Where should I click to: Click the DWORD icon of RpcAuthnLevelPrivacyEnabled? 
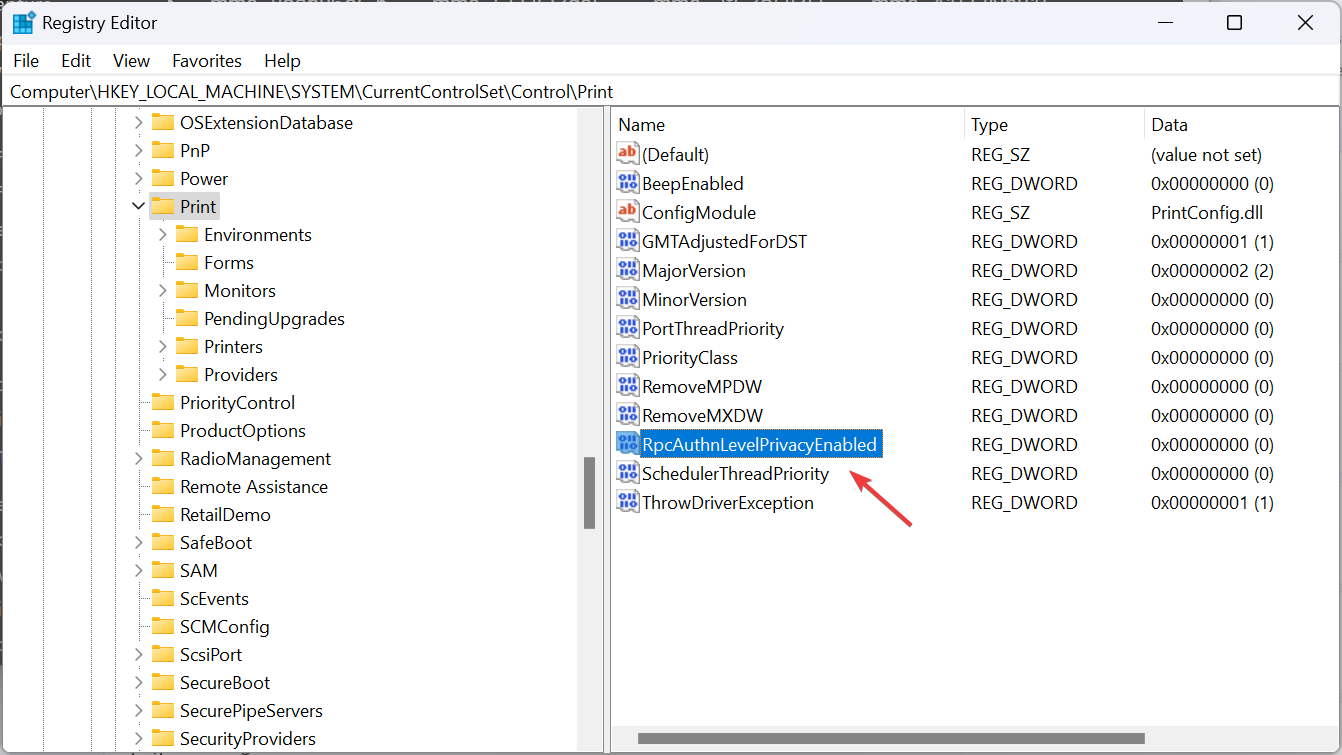click(627, 444)
